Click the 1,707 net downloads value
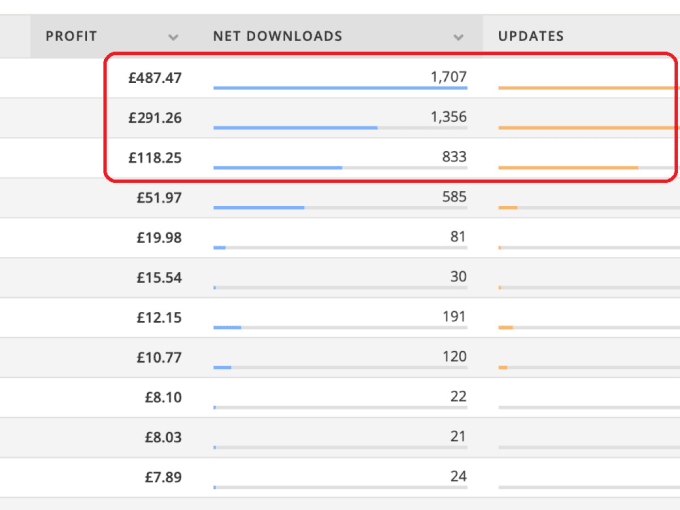The image size is (680, 510). 448,77
